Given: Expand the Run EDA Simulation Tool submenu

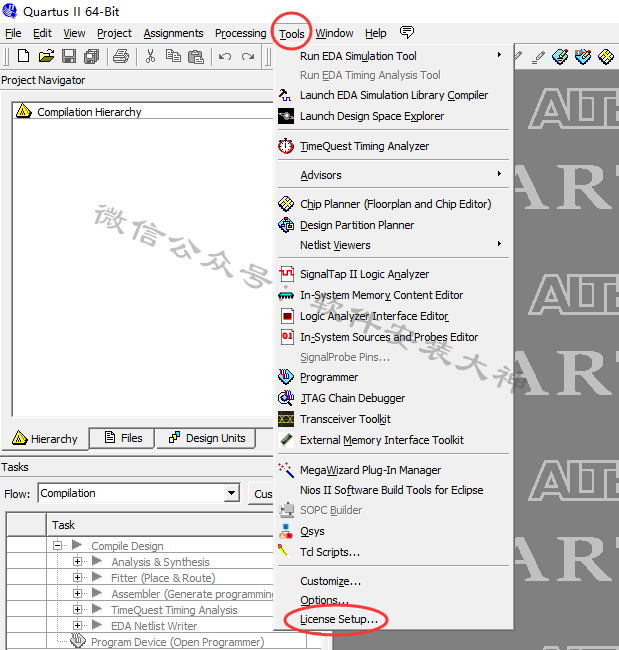Looking at the screenshot, I should (499, 55).
